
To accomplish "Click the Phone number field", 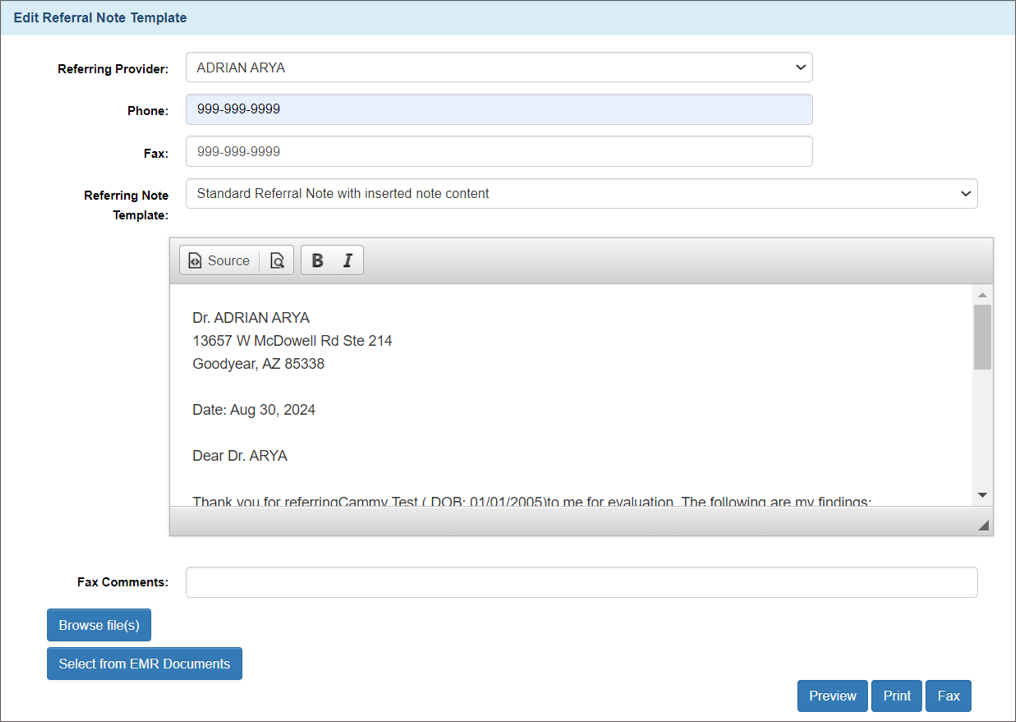I will coord(499,110).
